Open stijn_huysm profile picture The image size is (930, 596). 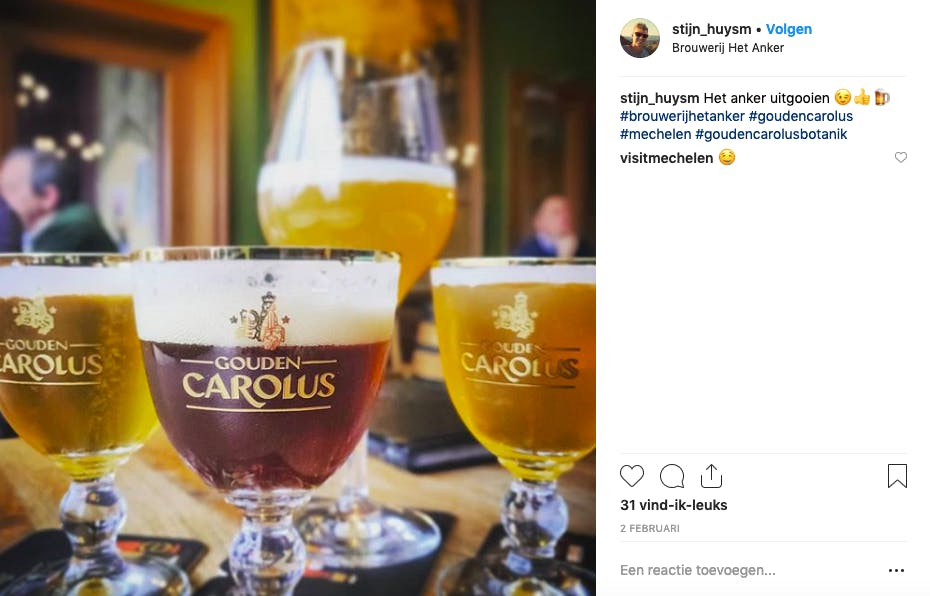[640, 38]
